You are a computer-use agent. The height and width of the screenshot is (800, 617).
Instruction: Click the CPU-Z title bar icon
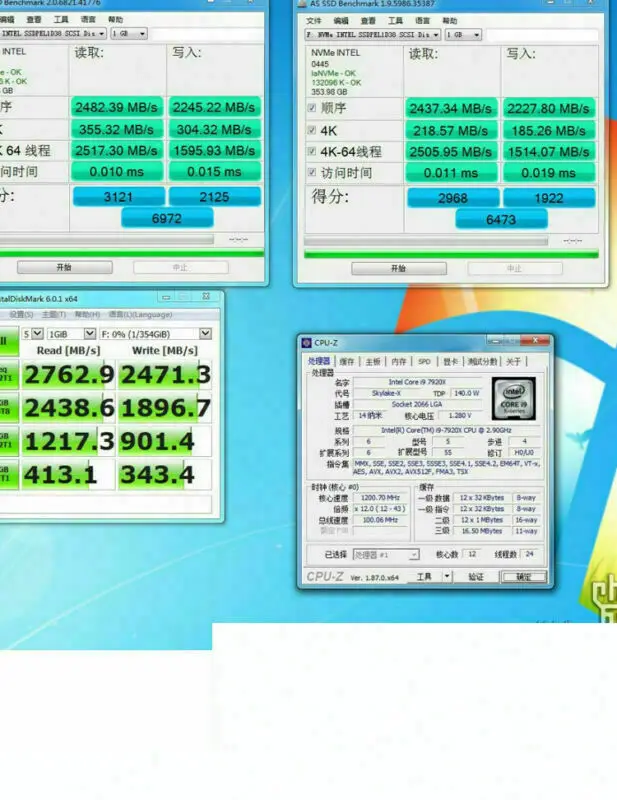(306, 343)
